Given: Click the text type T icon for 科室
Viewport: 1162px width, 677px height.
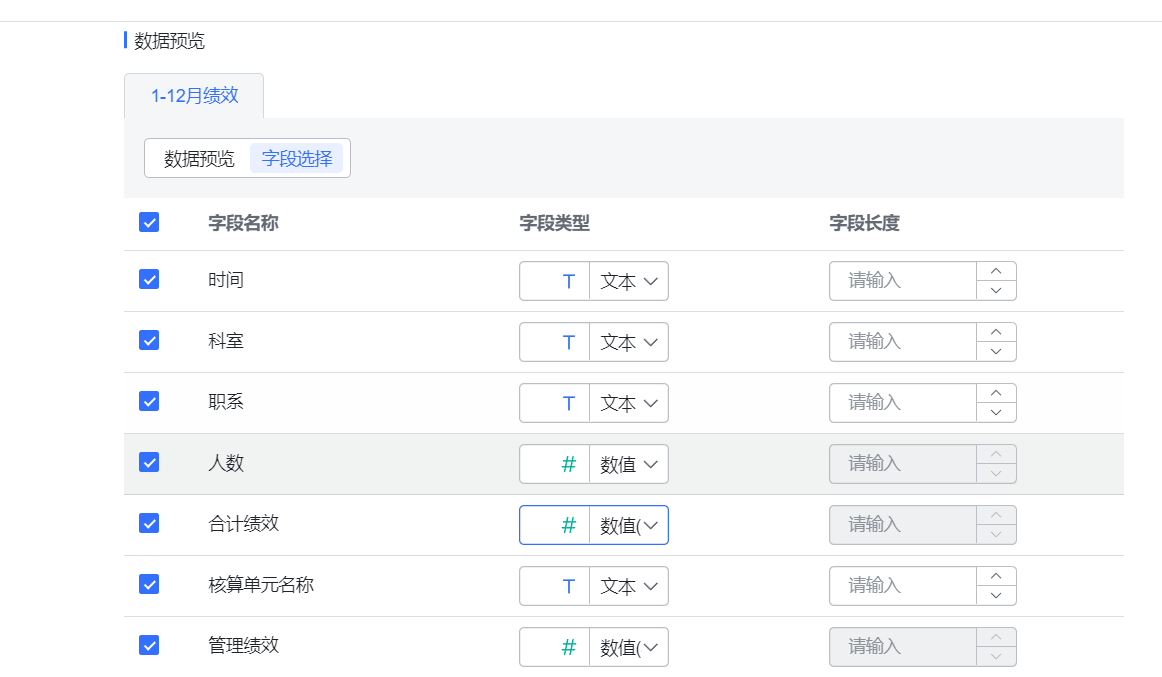Looking at the screenshot, I should point(568,342).
